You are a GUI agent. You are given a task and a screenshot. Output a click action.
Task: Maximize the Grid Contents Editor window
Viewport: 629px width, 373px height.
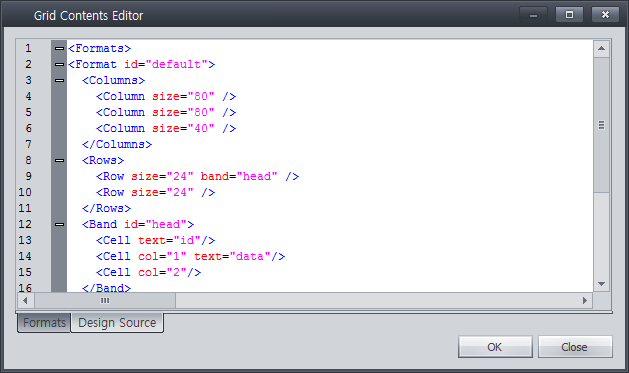[569, 15]
